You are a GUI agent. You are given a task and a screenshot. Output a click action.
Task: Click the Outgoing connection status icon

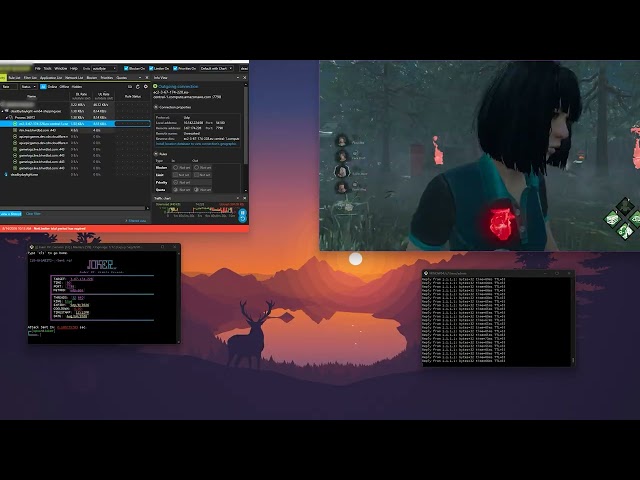click(x=155, y=87)
